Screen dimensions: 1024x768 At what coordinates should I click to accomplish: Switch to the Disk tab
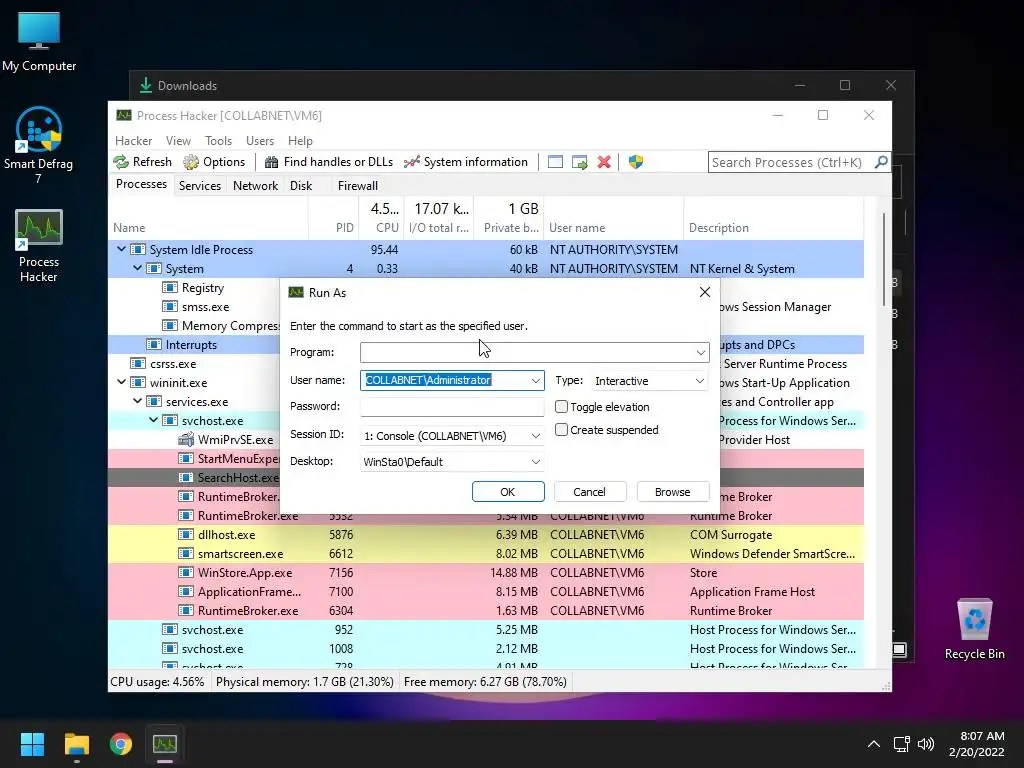pos(301,185)
